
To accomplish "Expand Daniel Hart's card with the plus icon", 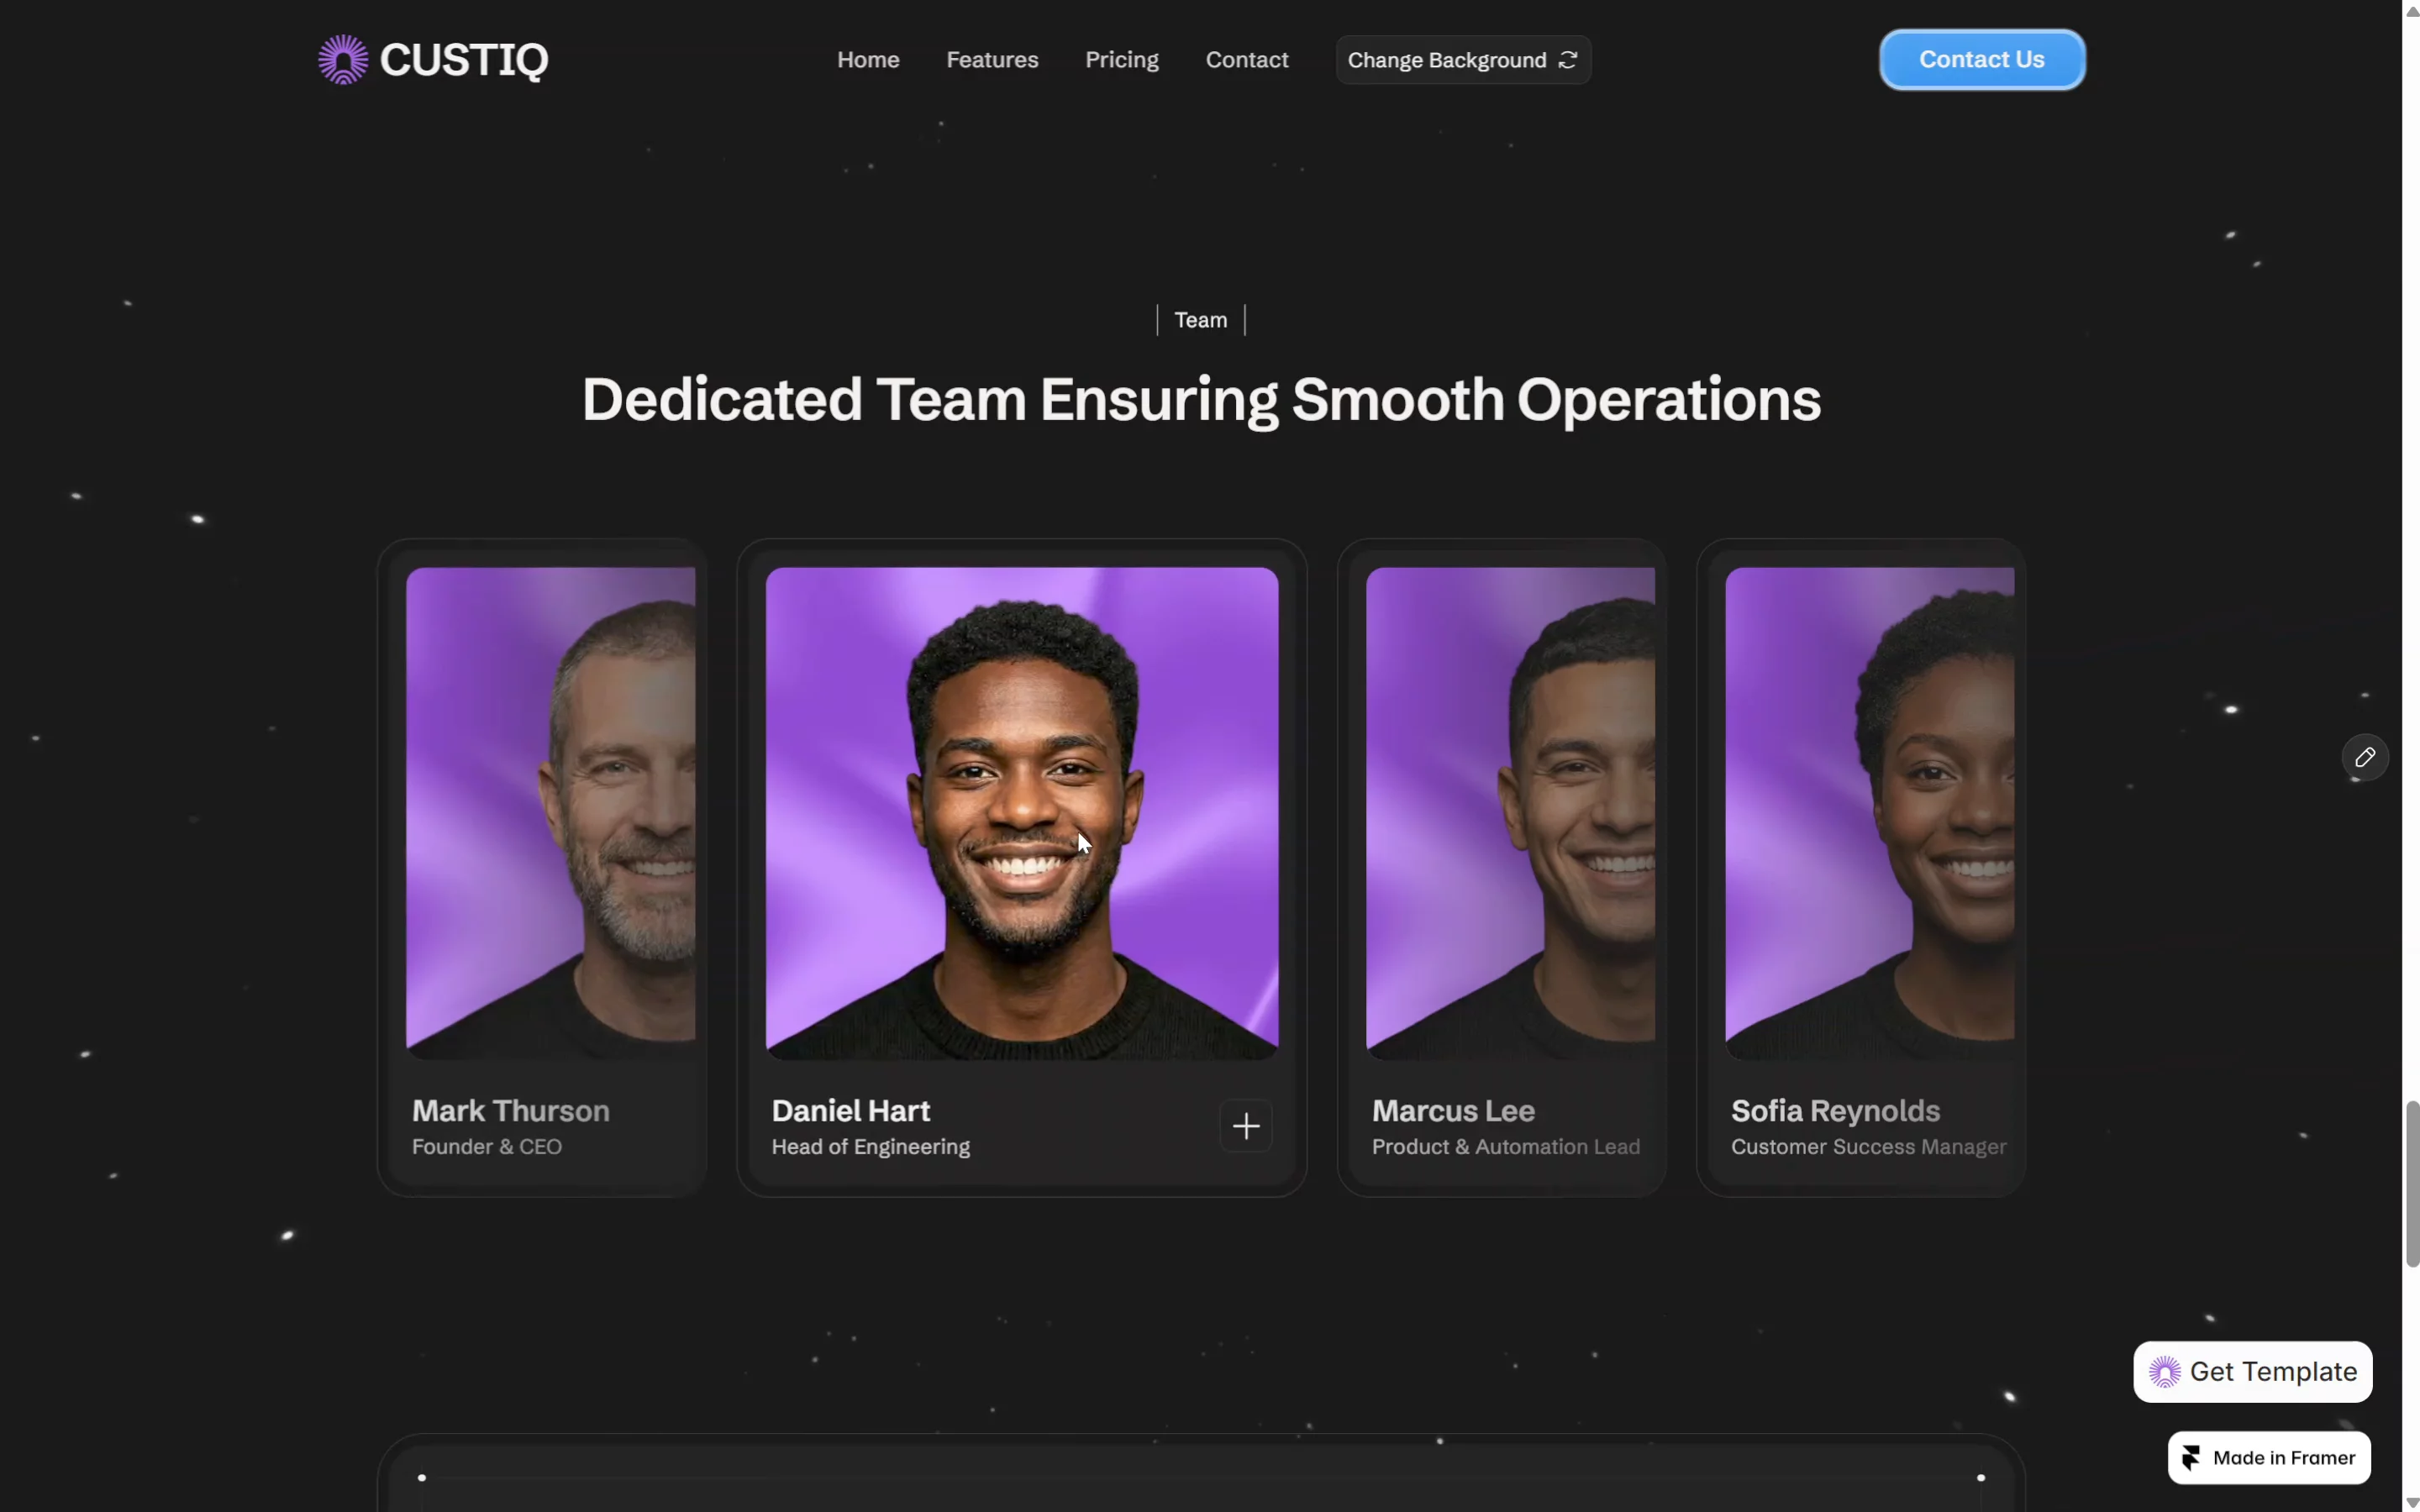I will point(1245,1126).
